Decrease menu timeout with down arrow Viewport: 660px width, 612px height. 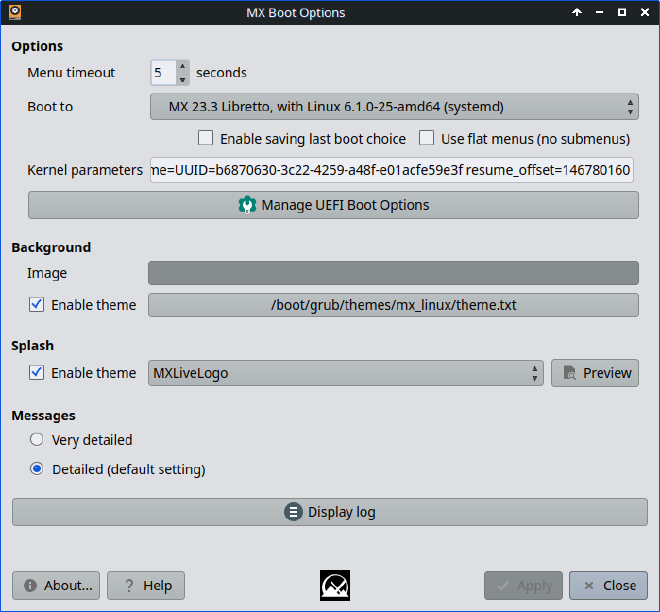(182, 79)
